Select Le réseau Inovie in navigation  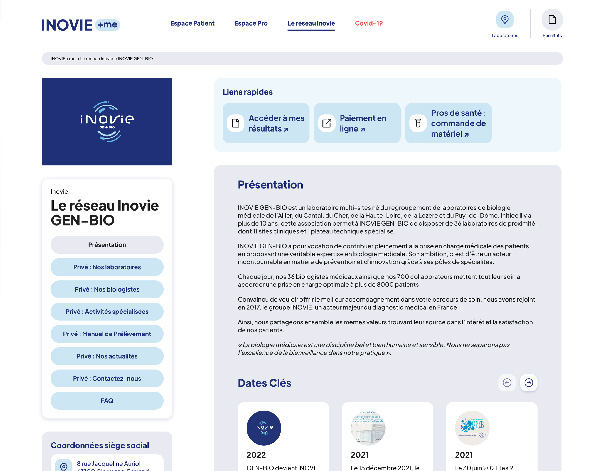pyautogui.click(x=311, y=22)
